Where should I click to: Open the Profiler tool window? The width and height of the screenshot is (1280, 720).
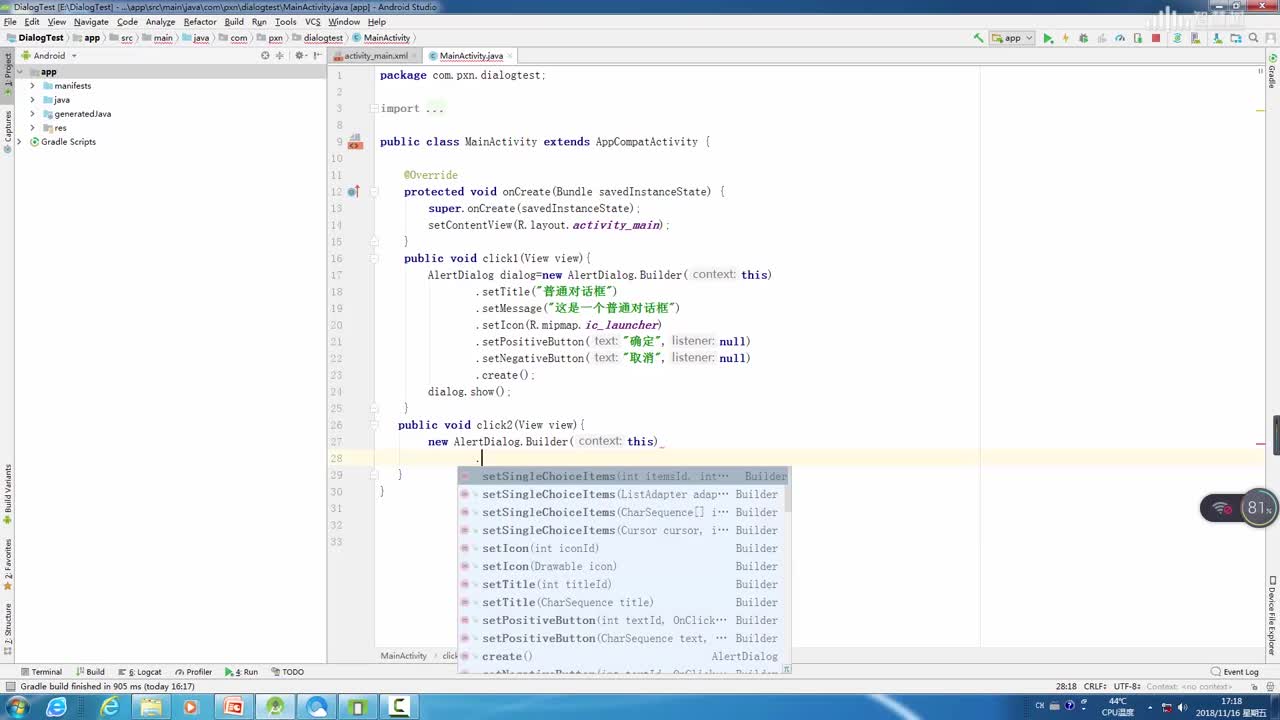pyautogui.click(x=193, y=672)
